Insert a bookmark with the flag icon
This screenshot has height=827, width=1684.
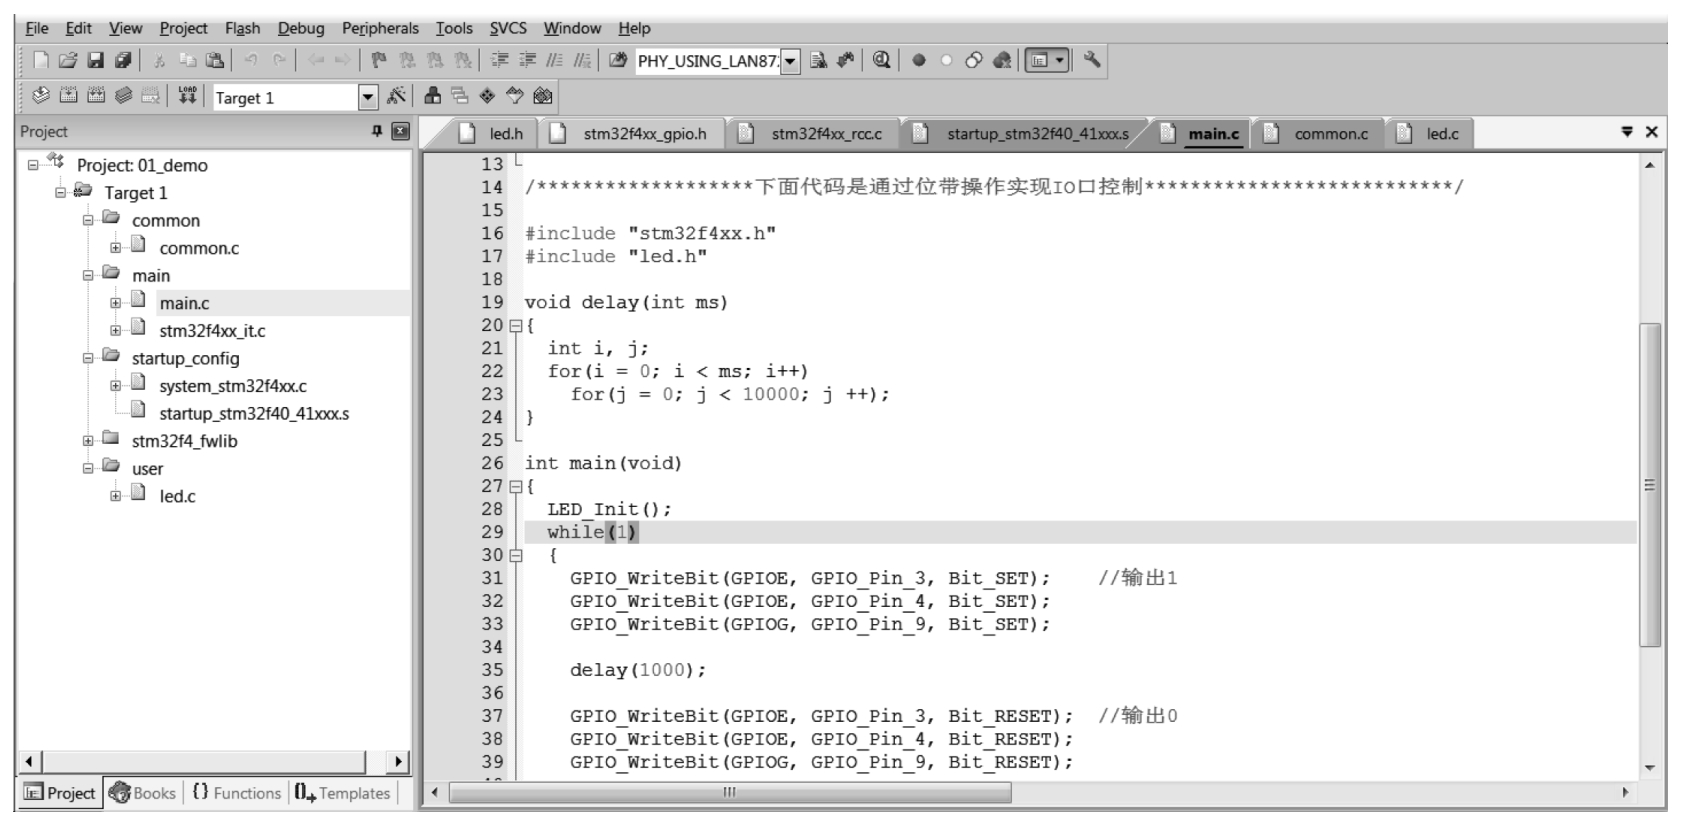coord(379,60)
